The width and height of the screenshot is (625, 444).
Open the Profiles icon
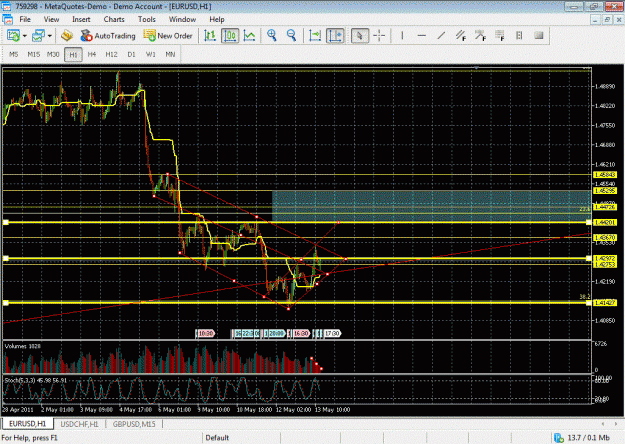(x=39, y=36)
